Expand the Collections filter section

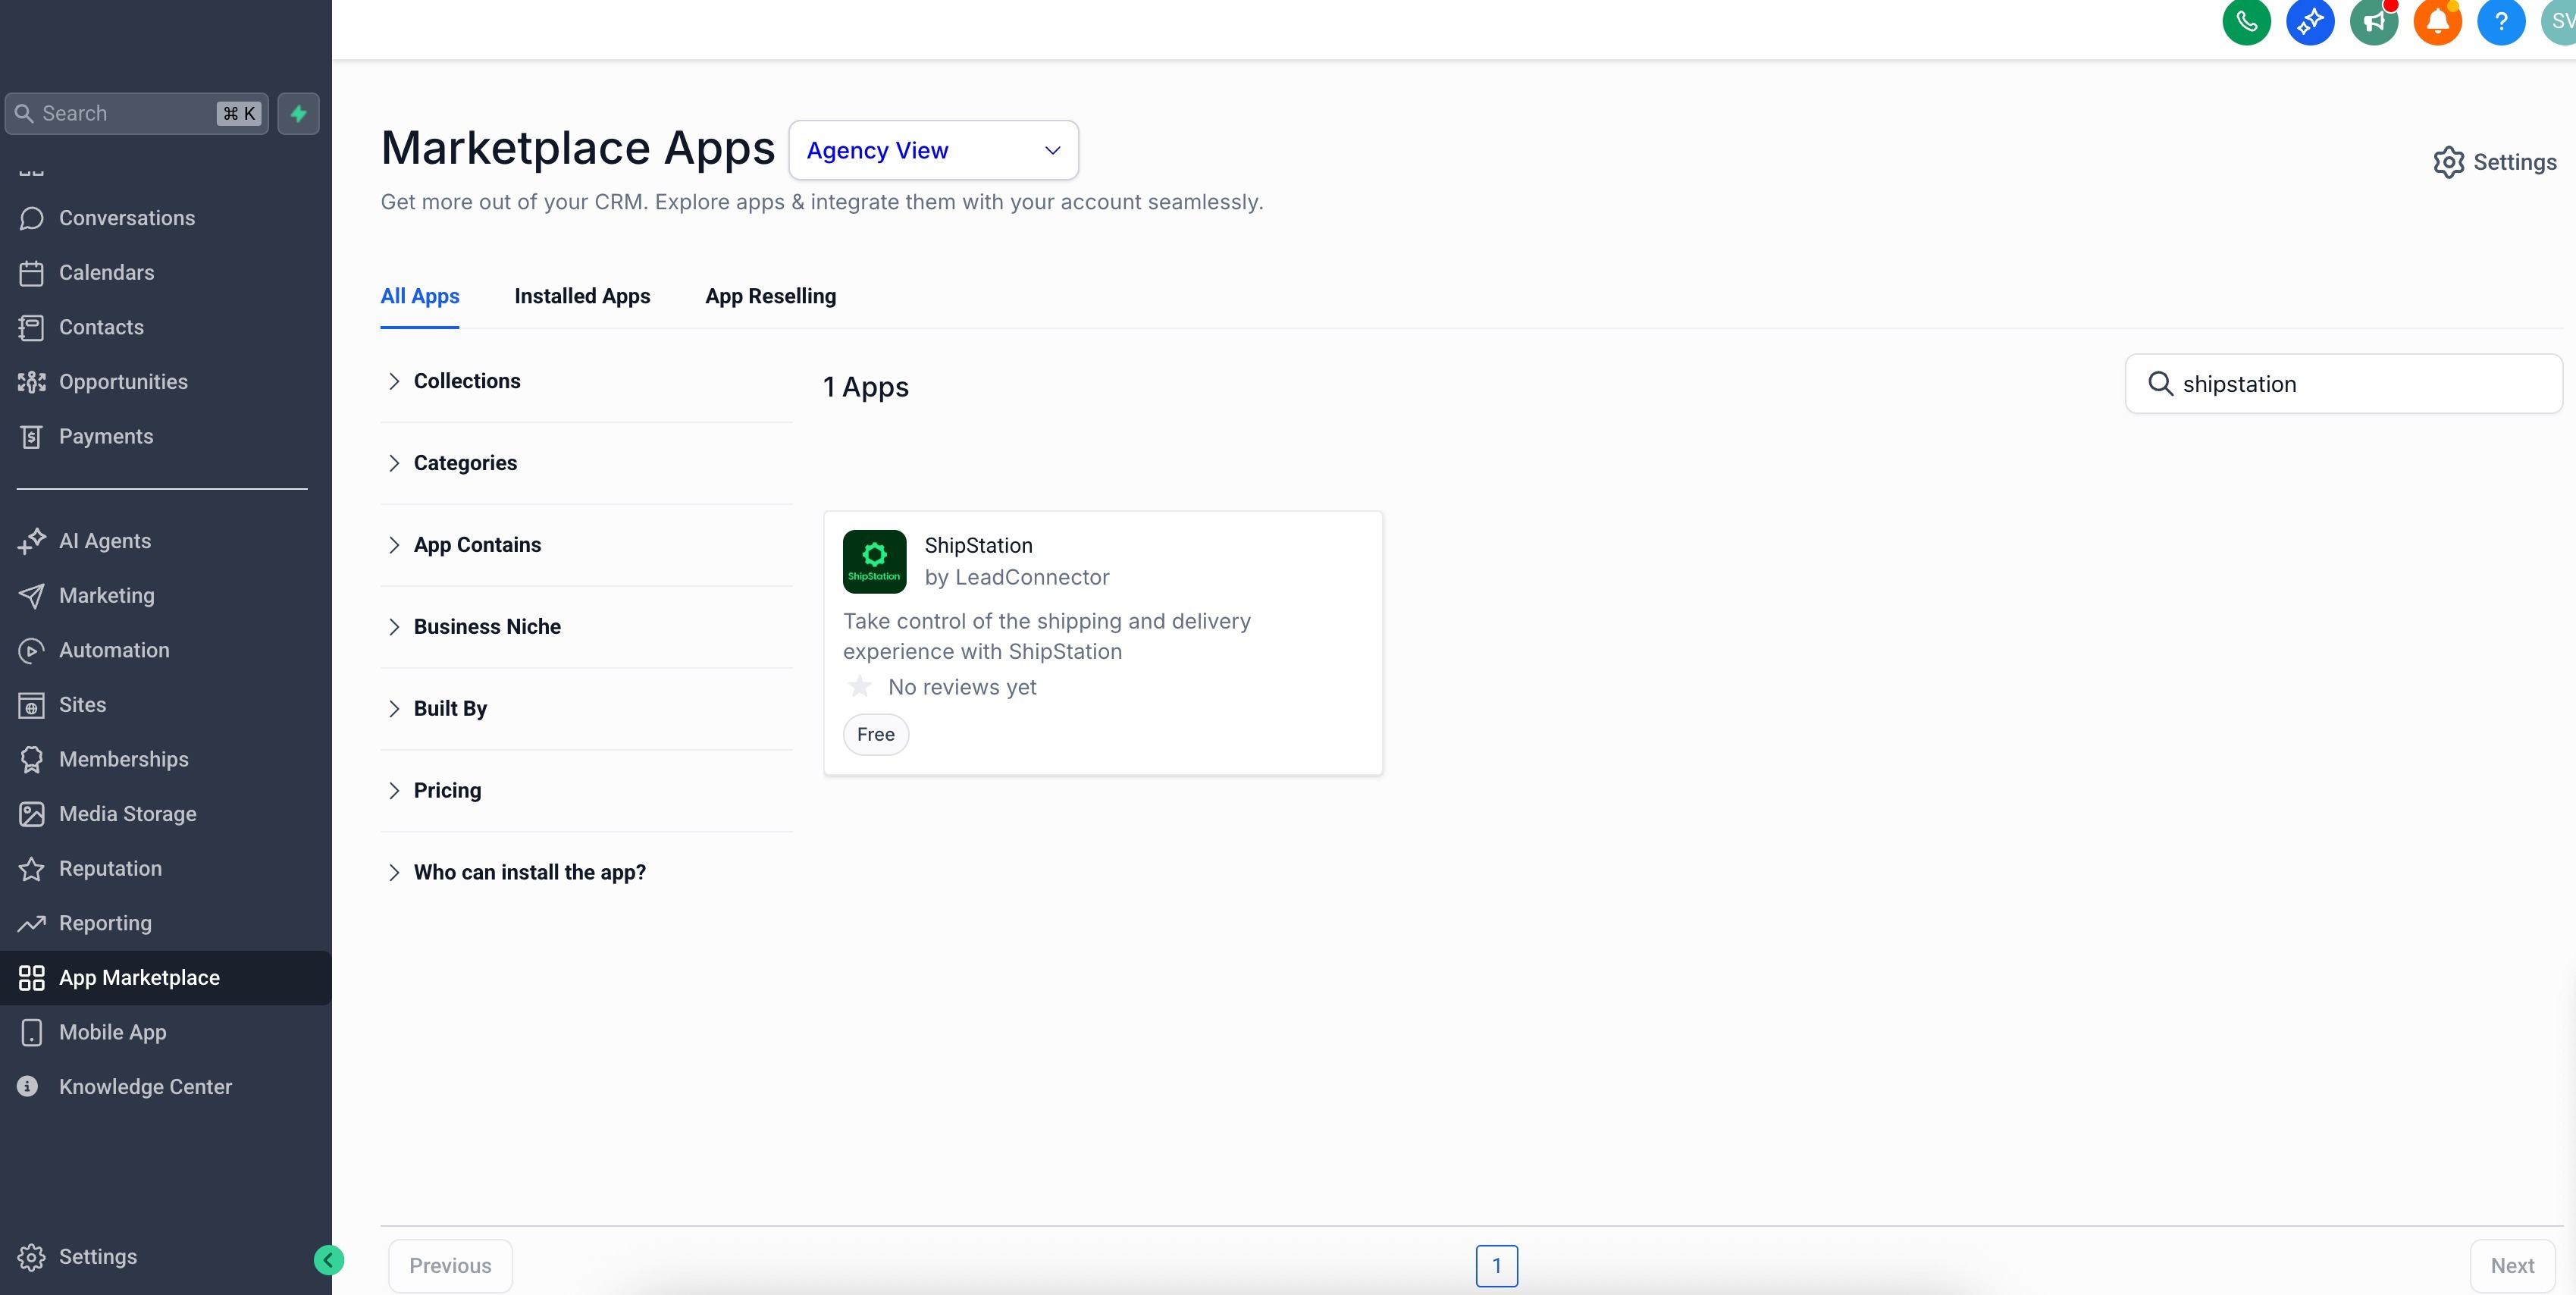(467, 381)
